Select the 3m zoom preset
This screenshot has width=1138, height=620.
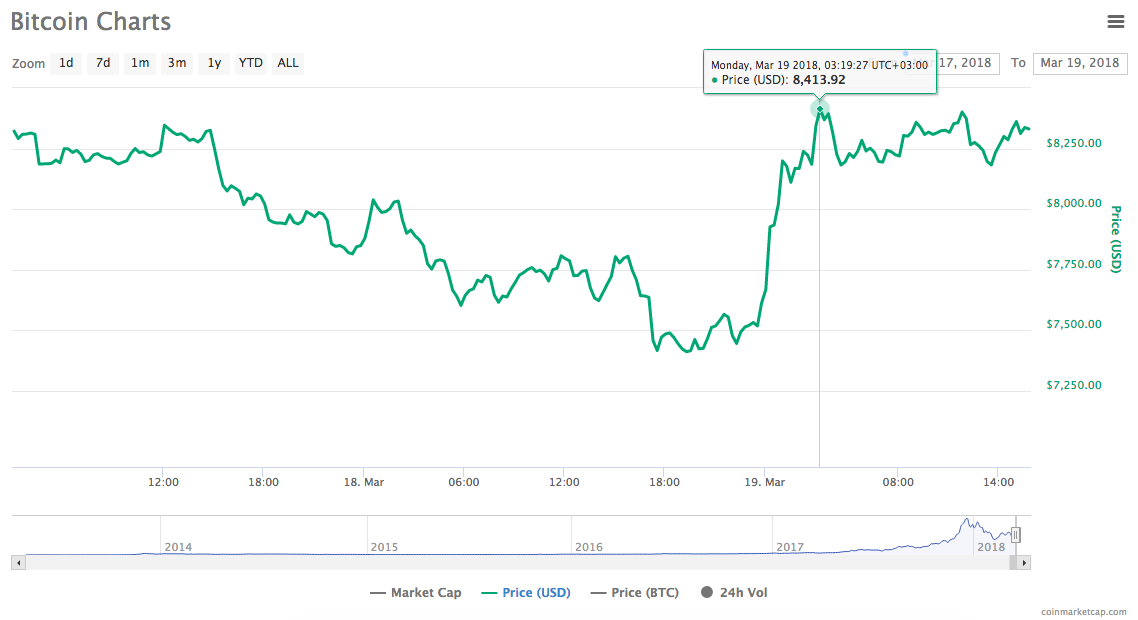tap(176, 63)
